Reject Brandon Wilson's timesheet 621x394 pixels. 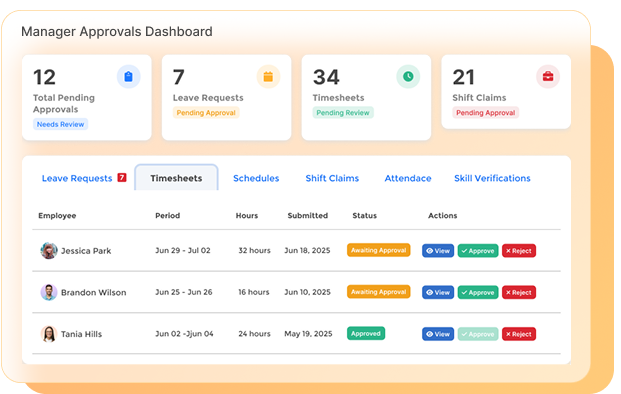point(519,292)
